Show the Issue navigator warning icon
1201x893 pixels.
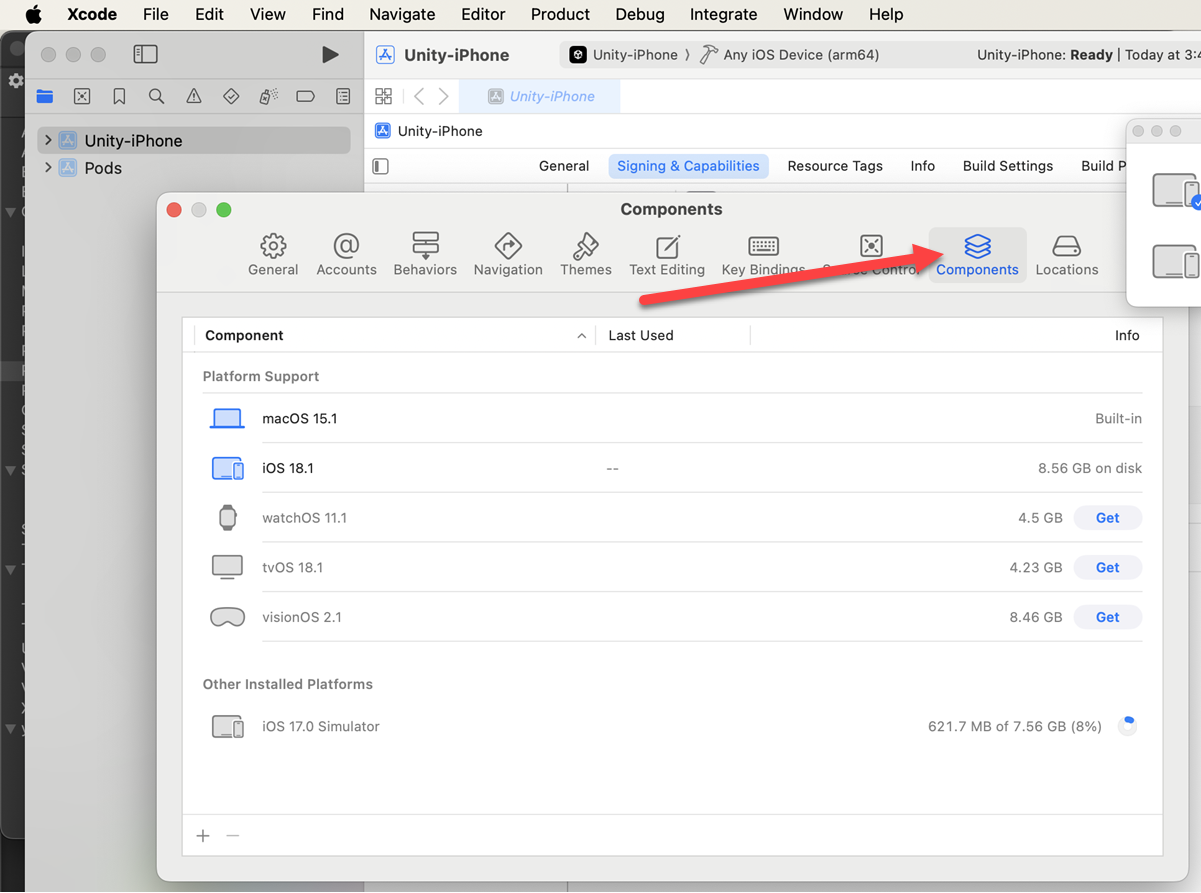coord(194,96)
